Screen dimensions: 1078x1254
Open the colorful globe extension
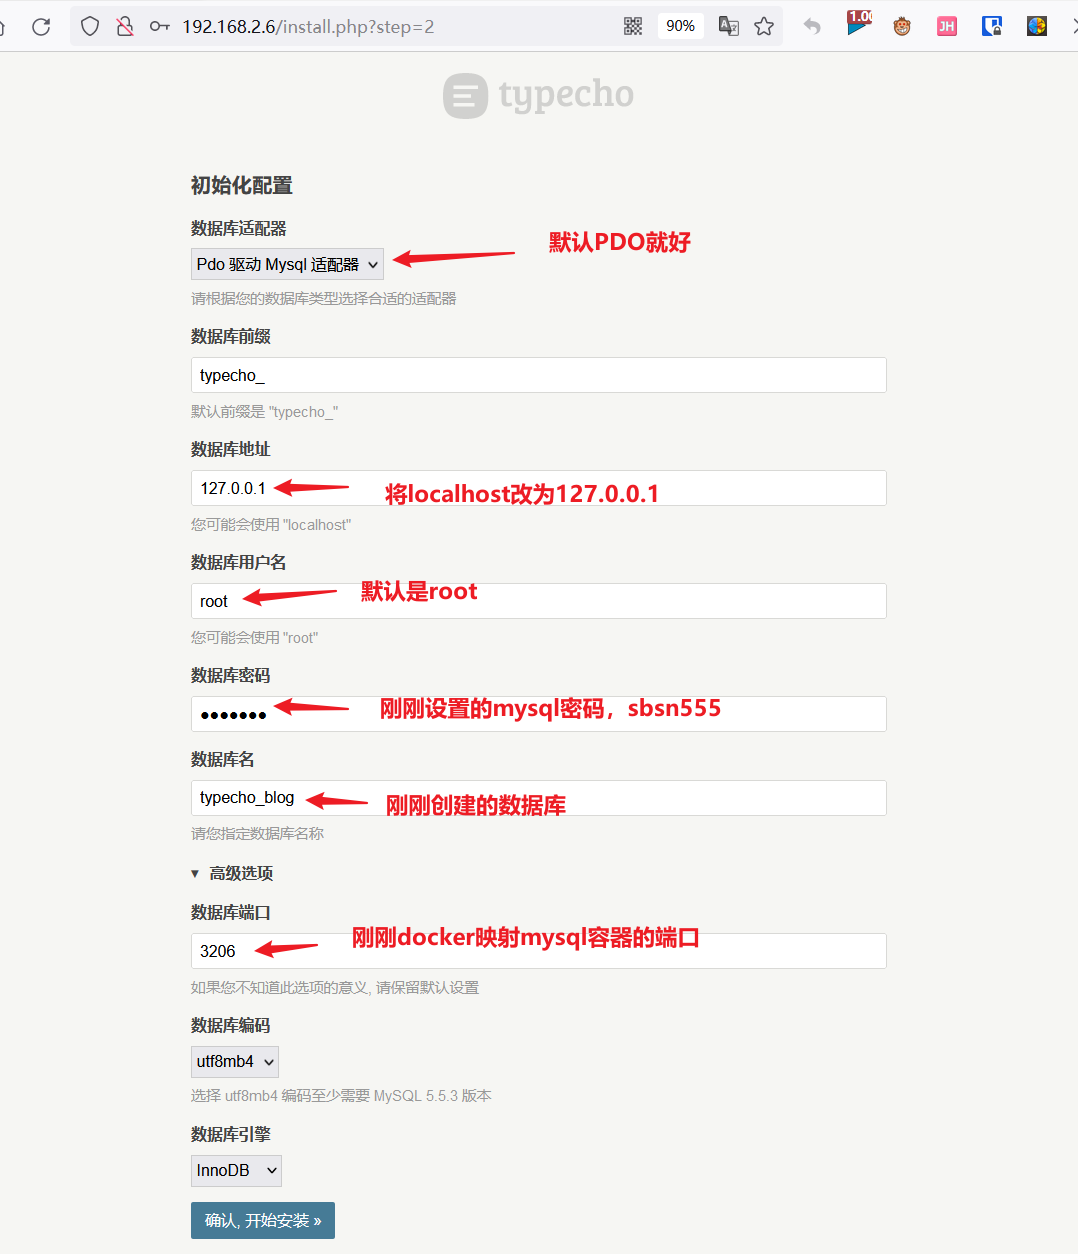pyautogui.click(x=1036, y=26)
